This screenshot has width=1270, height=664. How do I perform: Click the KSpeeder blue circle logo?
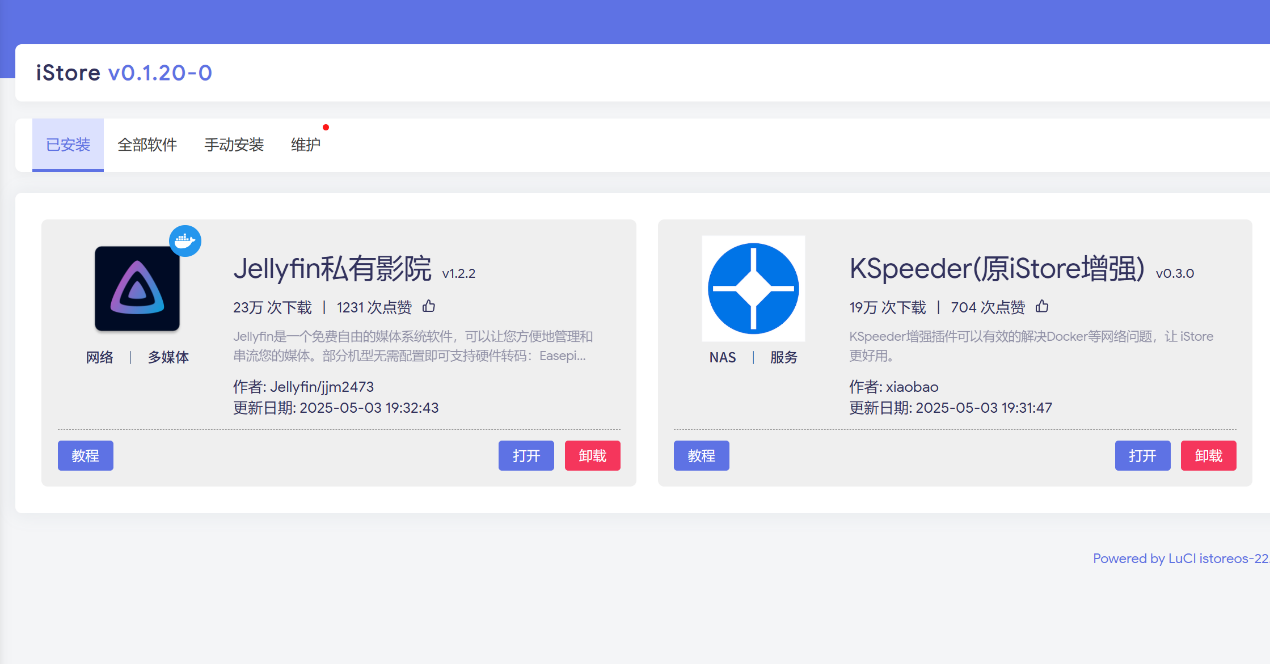753,288
